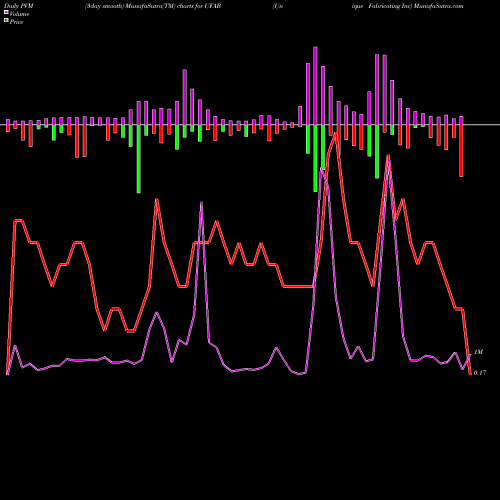Click the 'Daily PVM' title text
The width and height of the screenshot is (500, 500).
pyautogui.click(x=19, y=6)
